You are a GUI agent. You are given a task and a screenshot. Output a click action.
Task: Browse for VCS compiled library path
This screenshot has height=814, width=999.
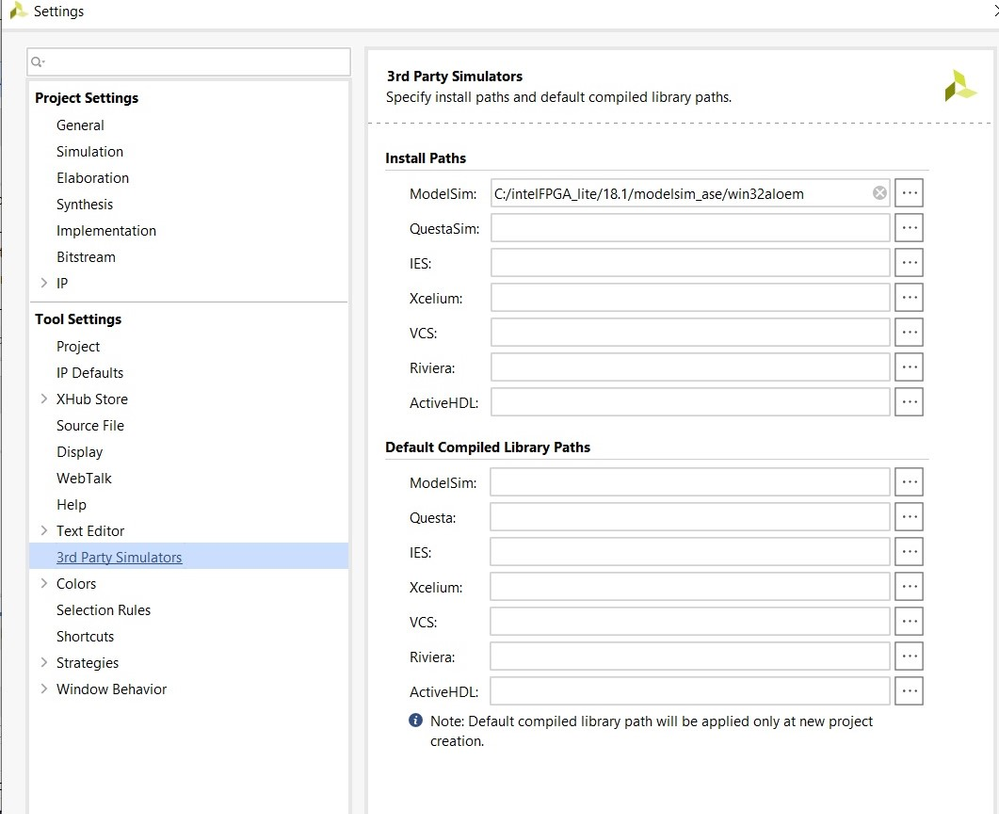pos(909,621)
